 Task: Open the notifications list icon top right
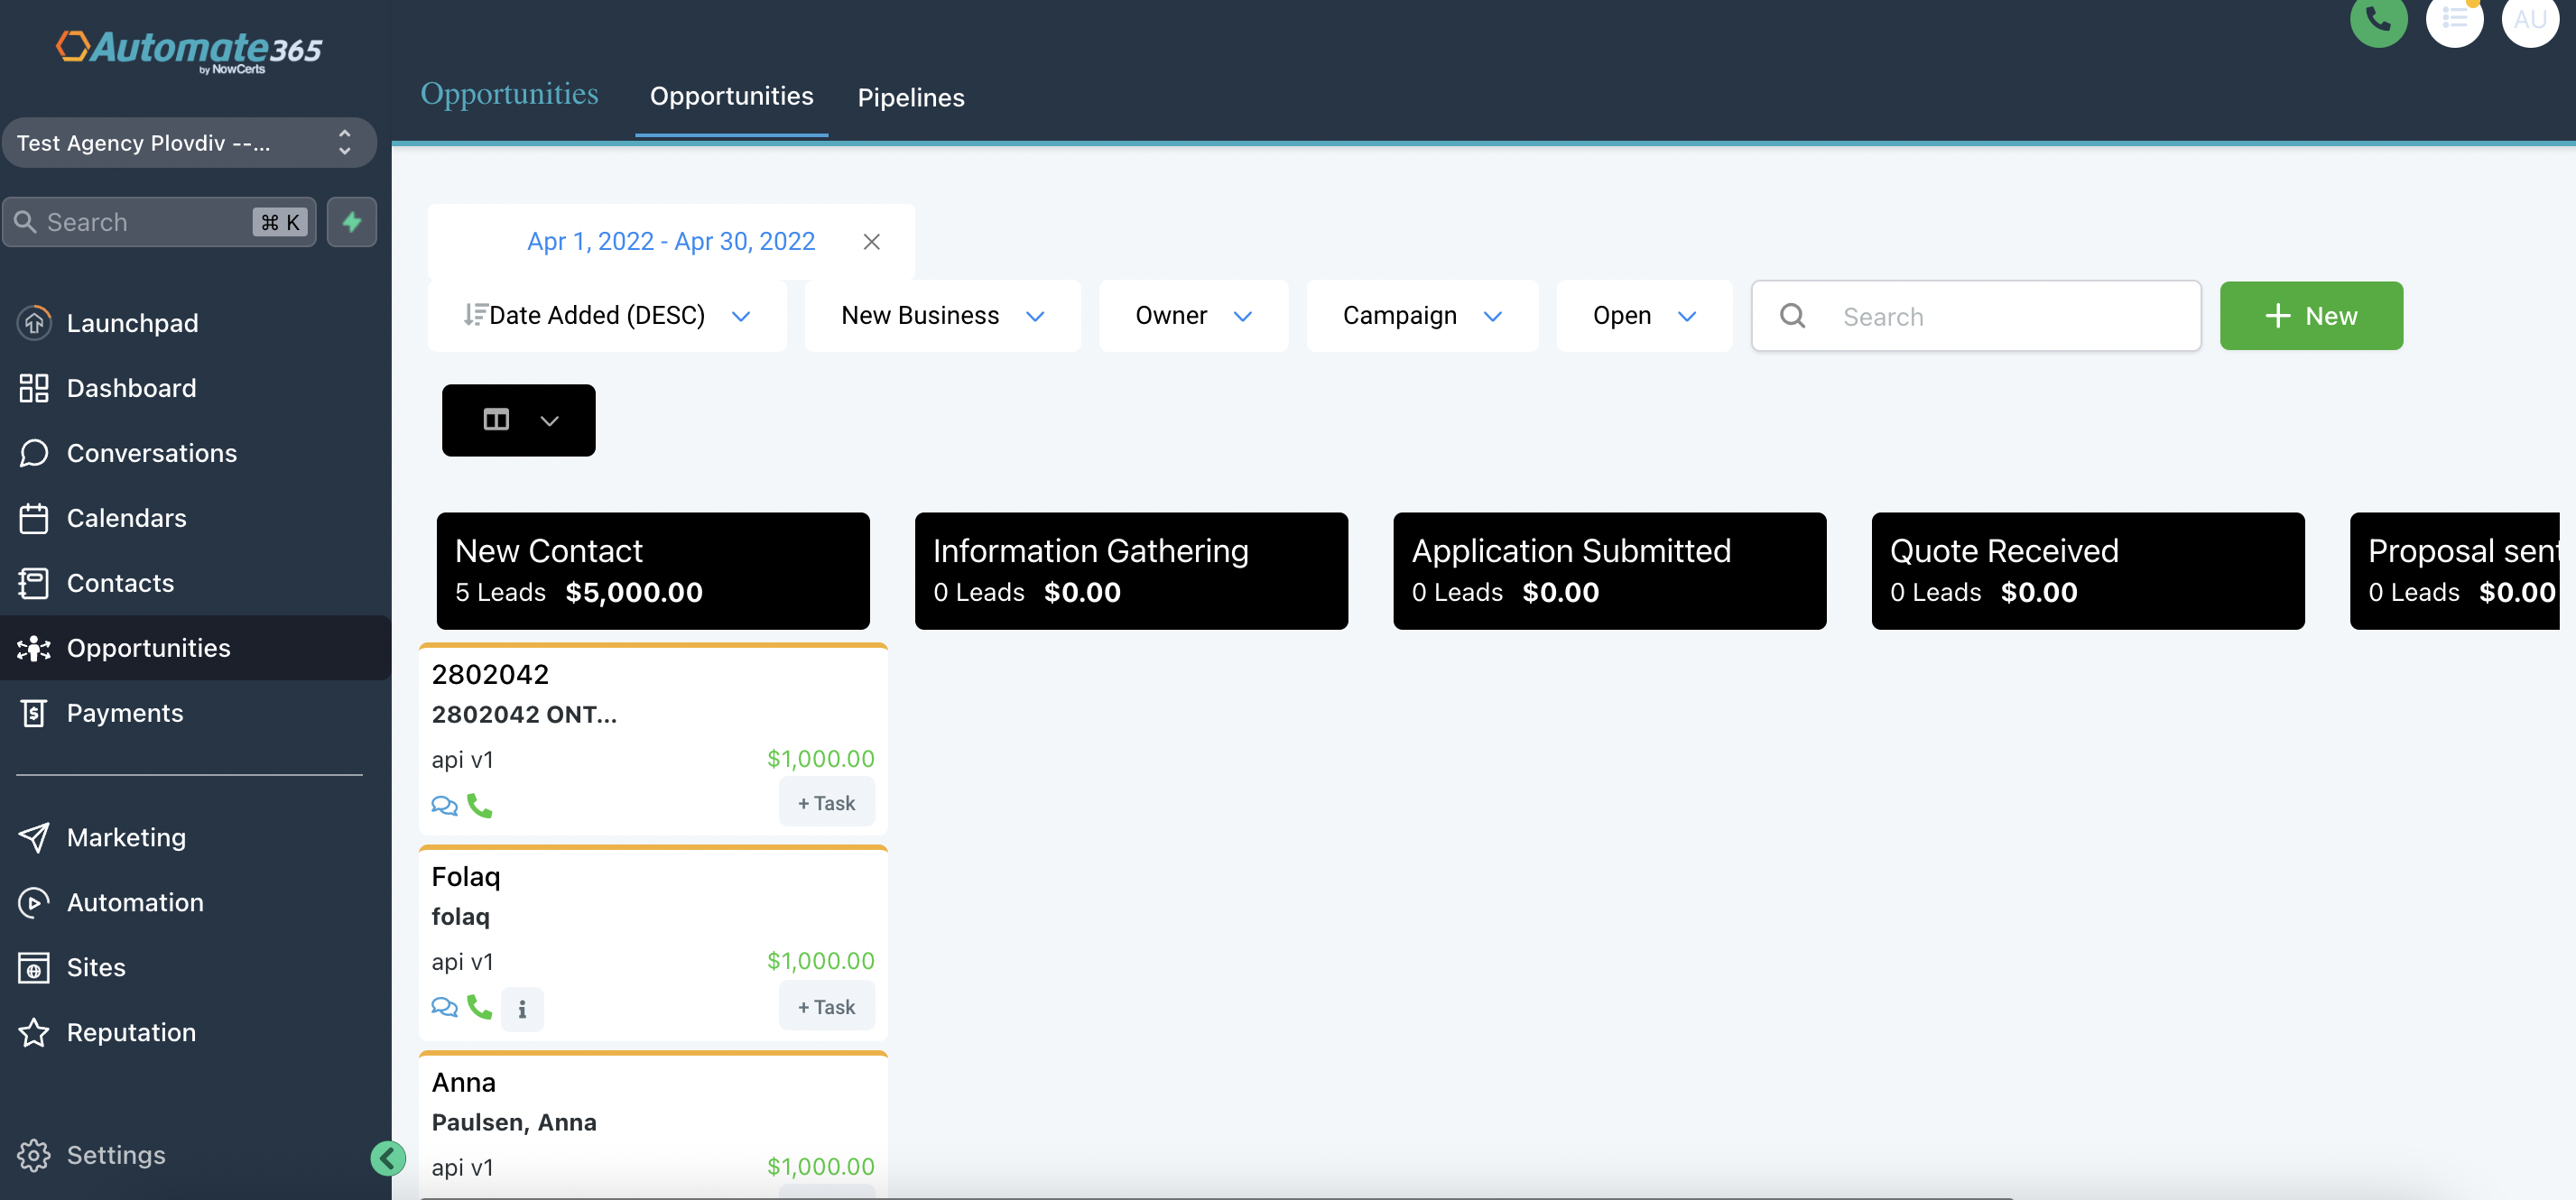[x=2455, y=20]
